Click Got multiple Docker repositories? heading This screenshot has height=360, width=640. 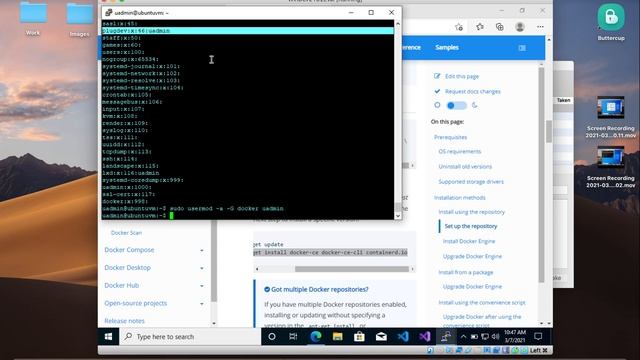(320, 289)
